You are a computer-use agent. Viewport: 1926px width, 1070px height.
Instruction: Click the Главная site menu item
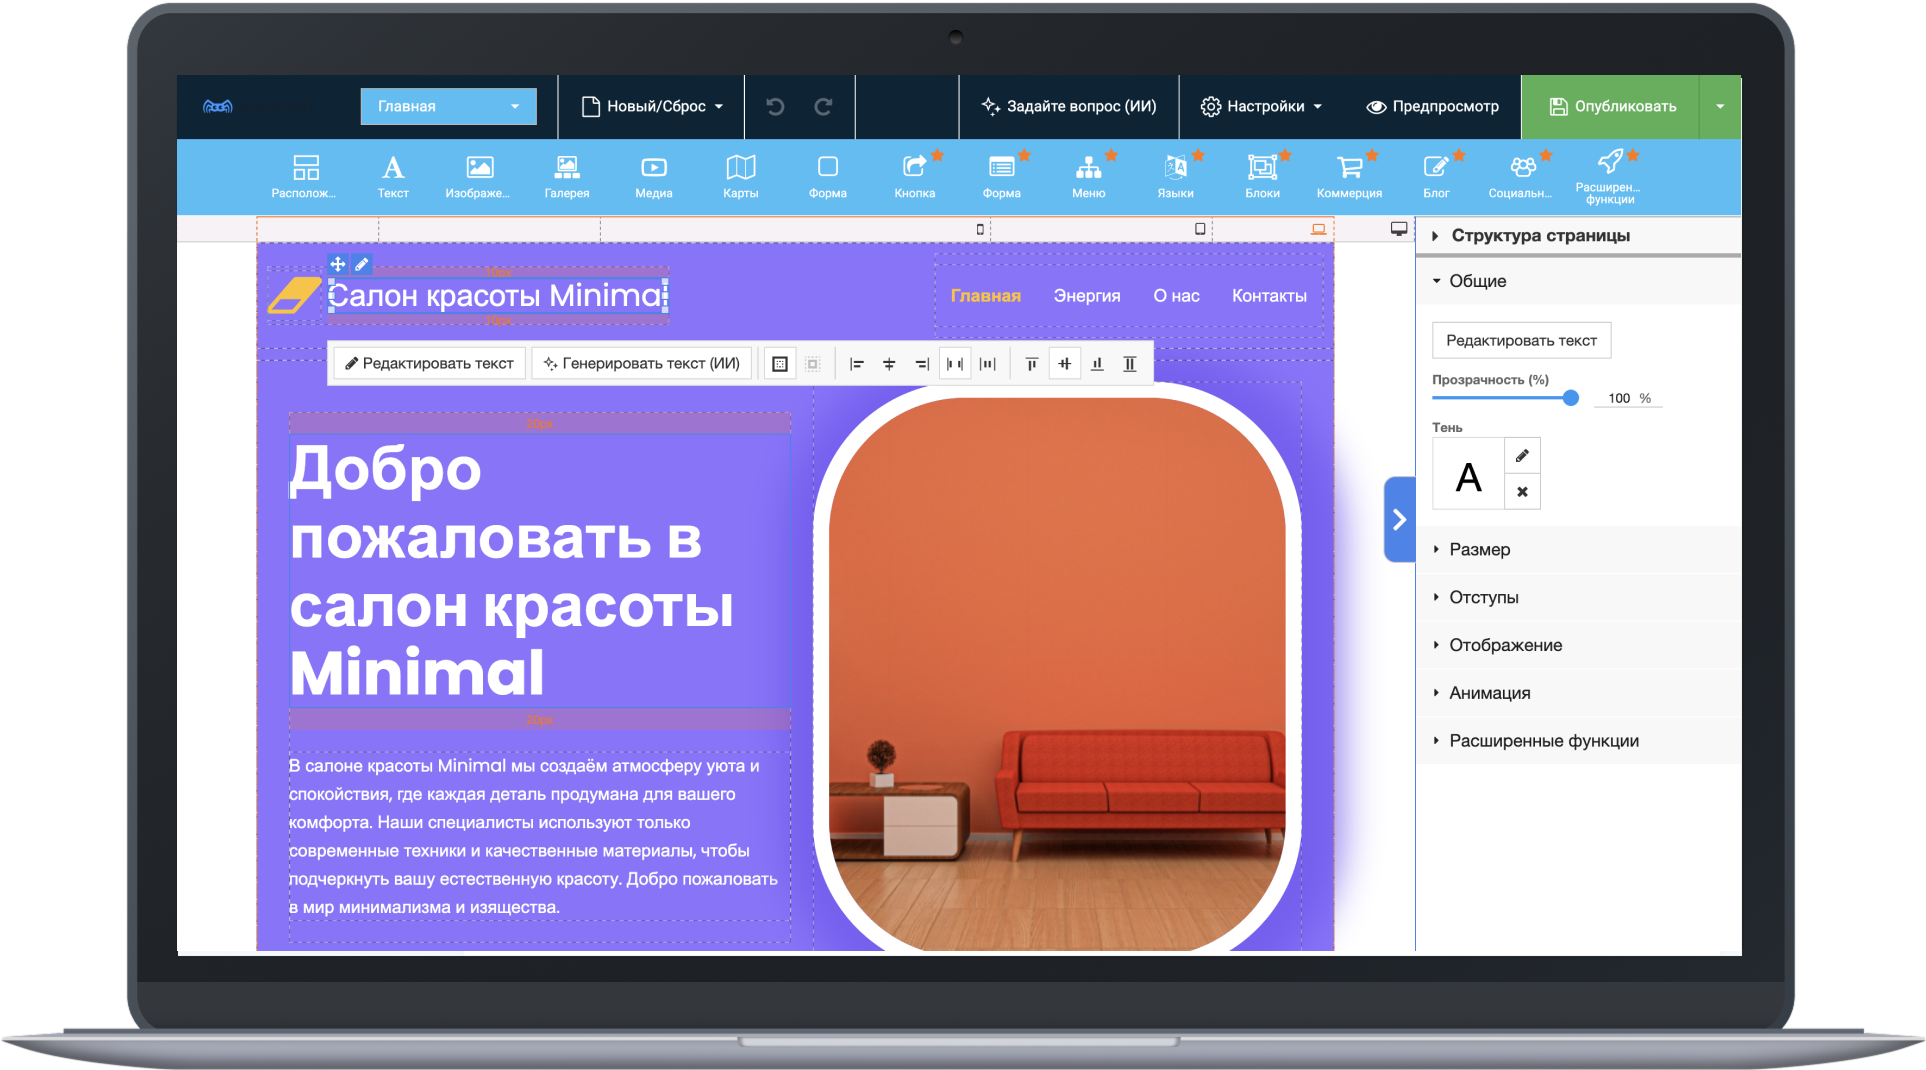pos(985,296)
